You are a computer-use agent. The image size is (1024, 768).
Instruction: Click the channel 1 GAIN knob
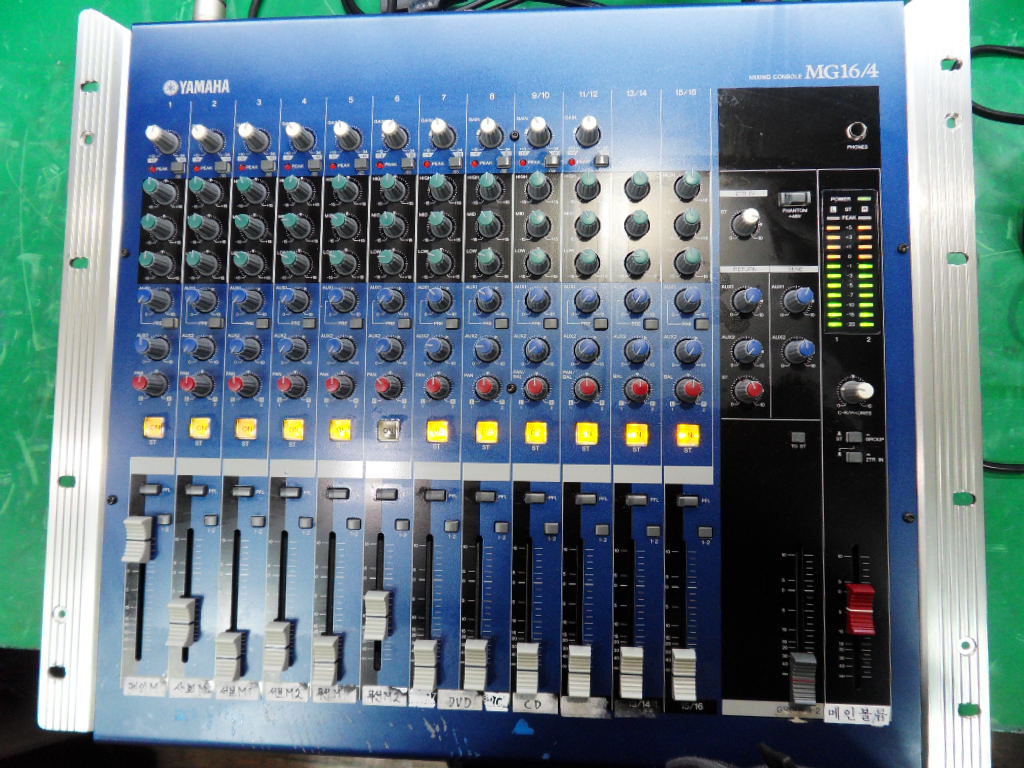tap(161, 138)
